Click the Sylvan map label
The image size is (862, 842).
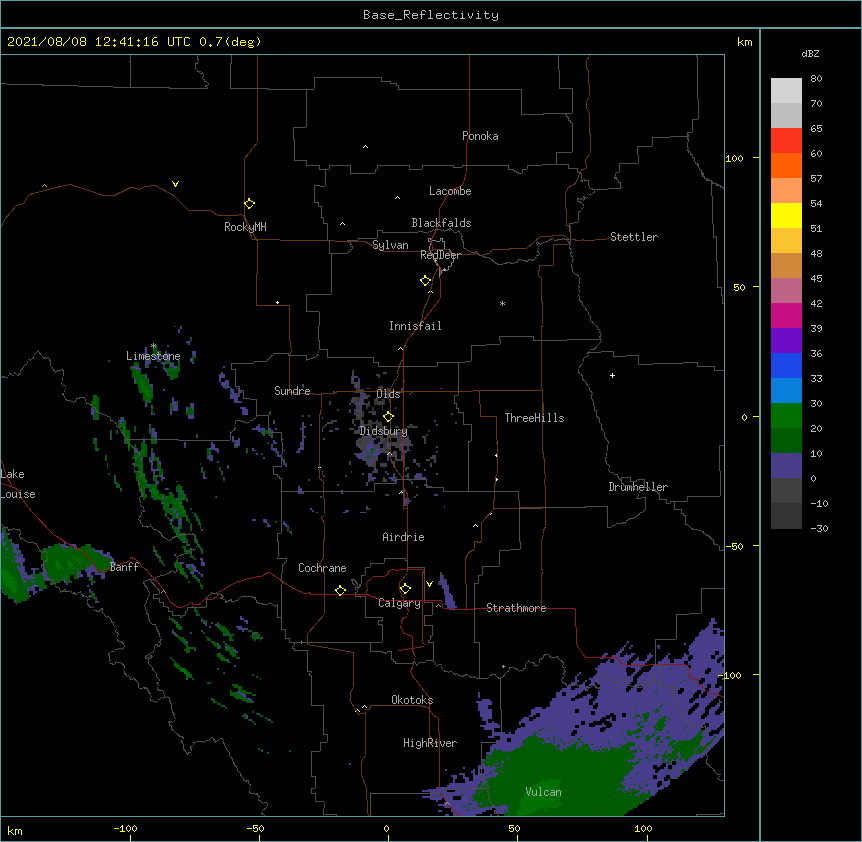[x=390, y=245]
